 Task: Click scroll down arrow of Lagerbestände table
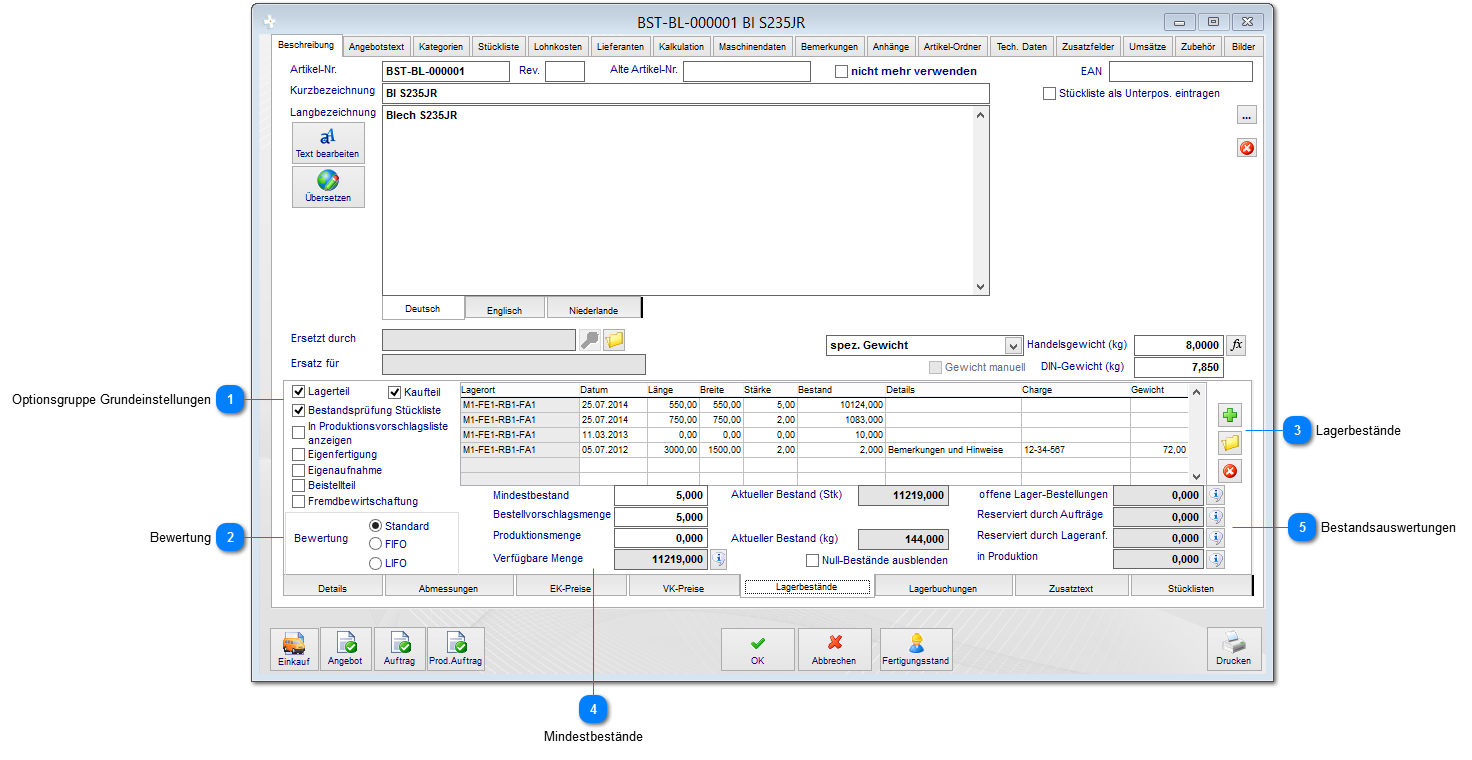(1196, 476)
